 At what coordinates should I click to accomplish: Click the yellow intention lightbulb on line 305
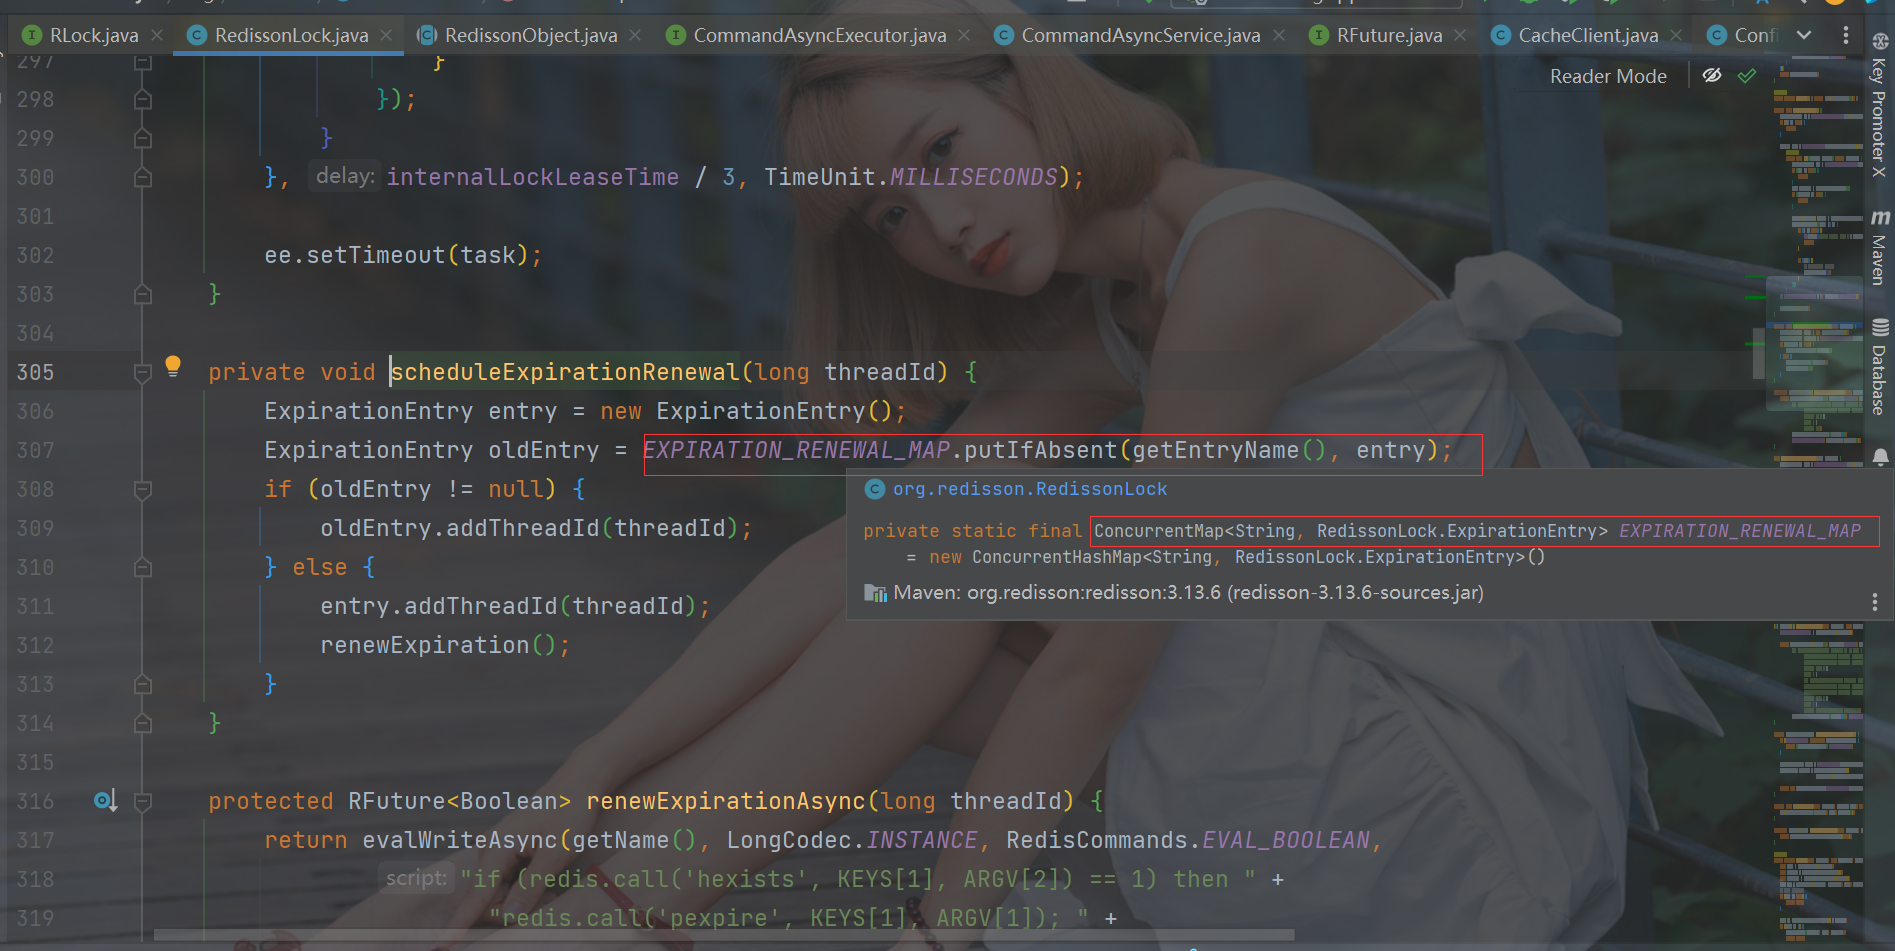tap(173, 366)
